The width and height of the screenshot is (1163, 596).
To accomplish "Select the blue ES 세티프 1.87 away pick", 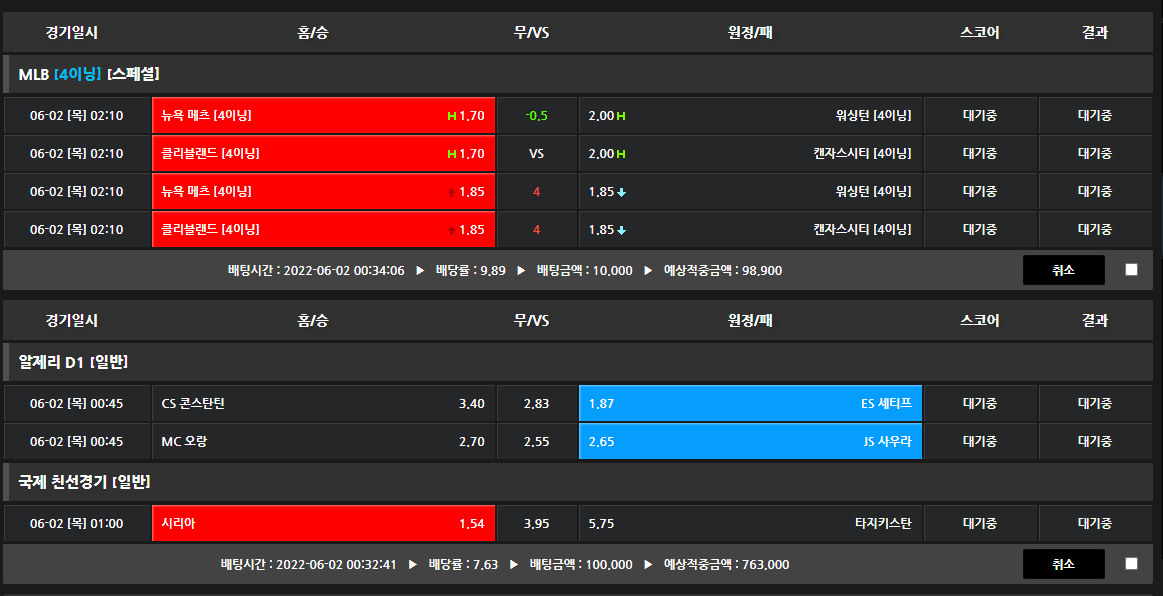I will 750,404.
